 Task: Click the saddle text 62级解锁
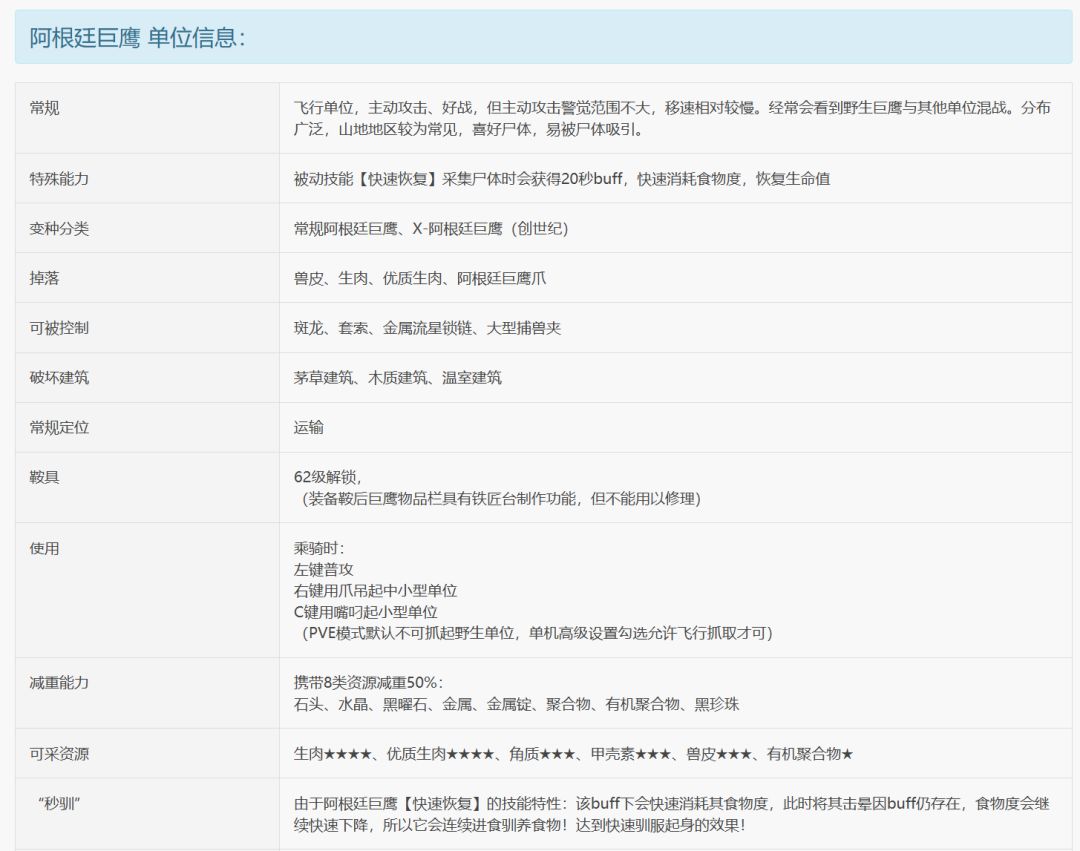click(x=327, y=477)
